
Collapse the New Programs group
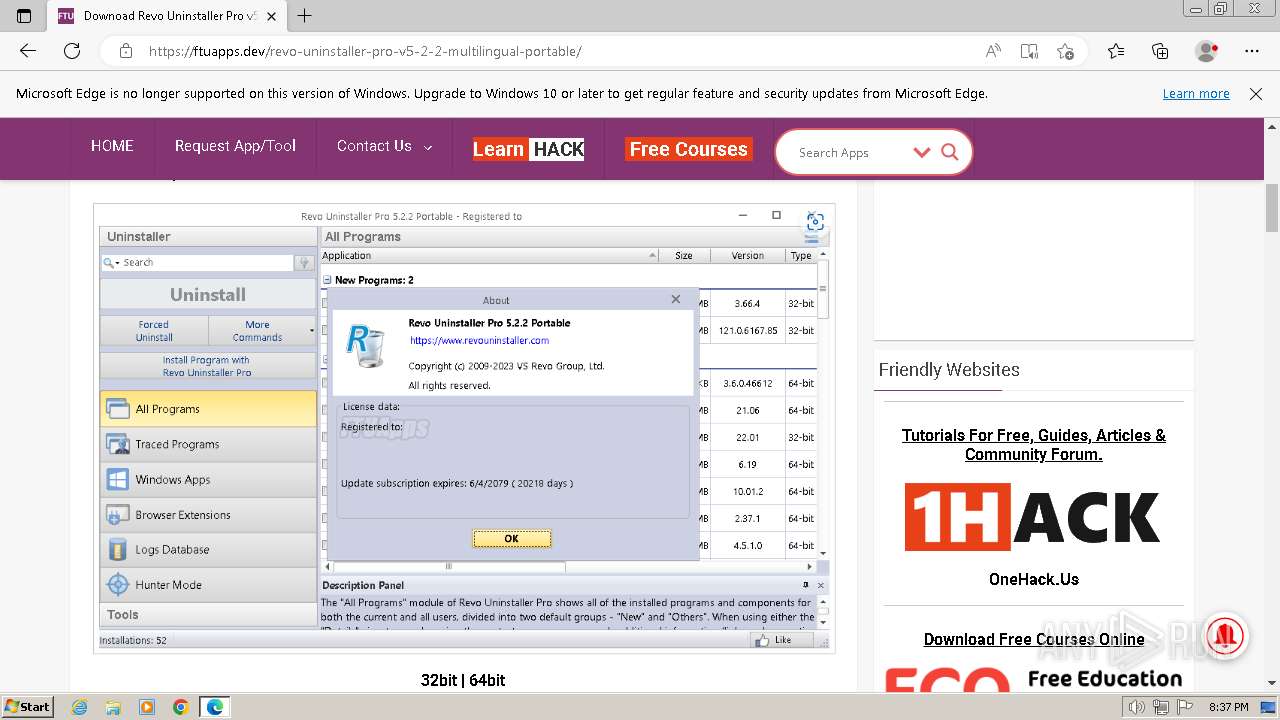click(x=327, y=280)
